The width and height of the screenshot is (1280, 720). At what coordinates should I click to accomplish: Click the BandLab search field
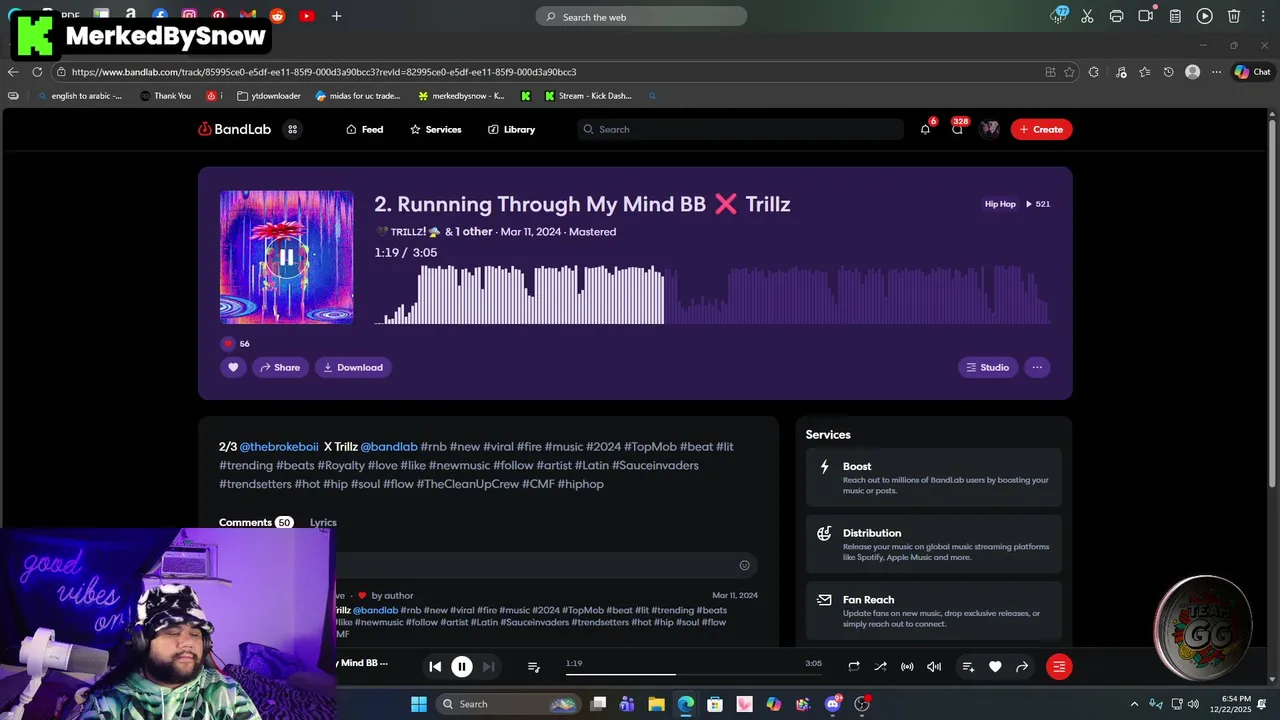coord(740,129)
